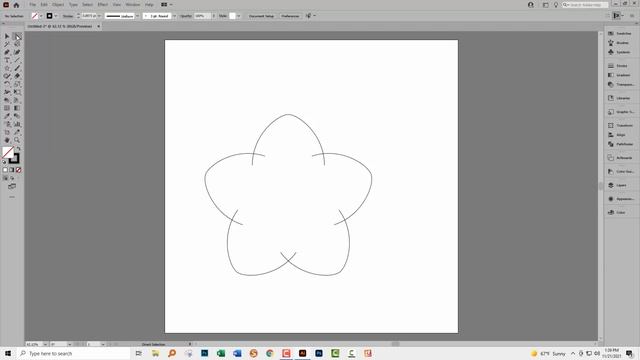This screenshot has height=360, width=640.
Task: Select the Line Segment tool
Action: pyautogui.click(x=17, y=60)
